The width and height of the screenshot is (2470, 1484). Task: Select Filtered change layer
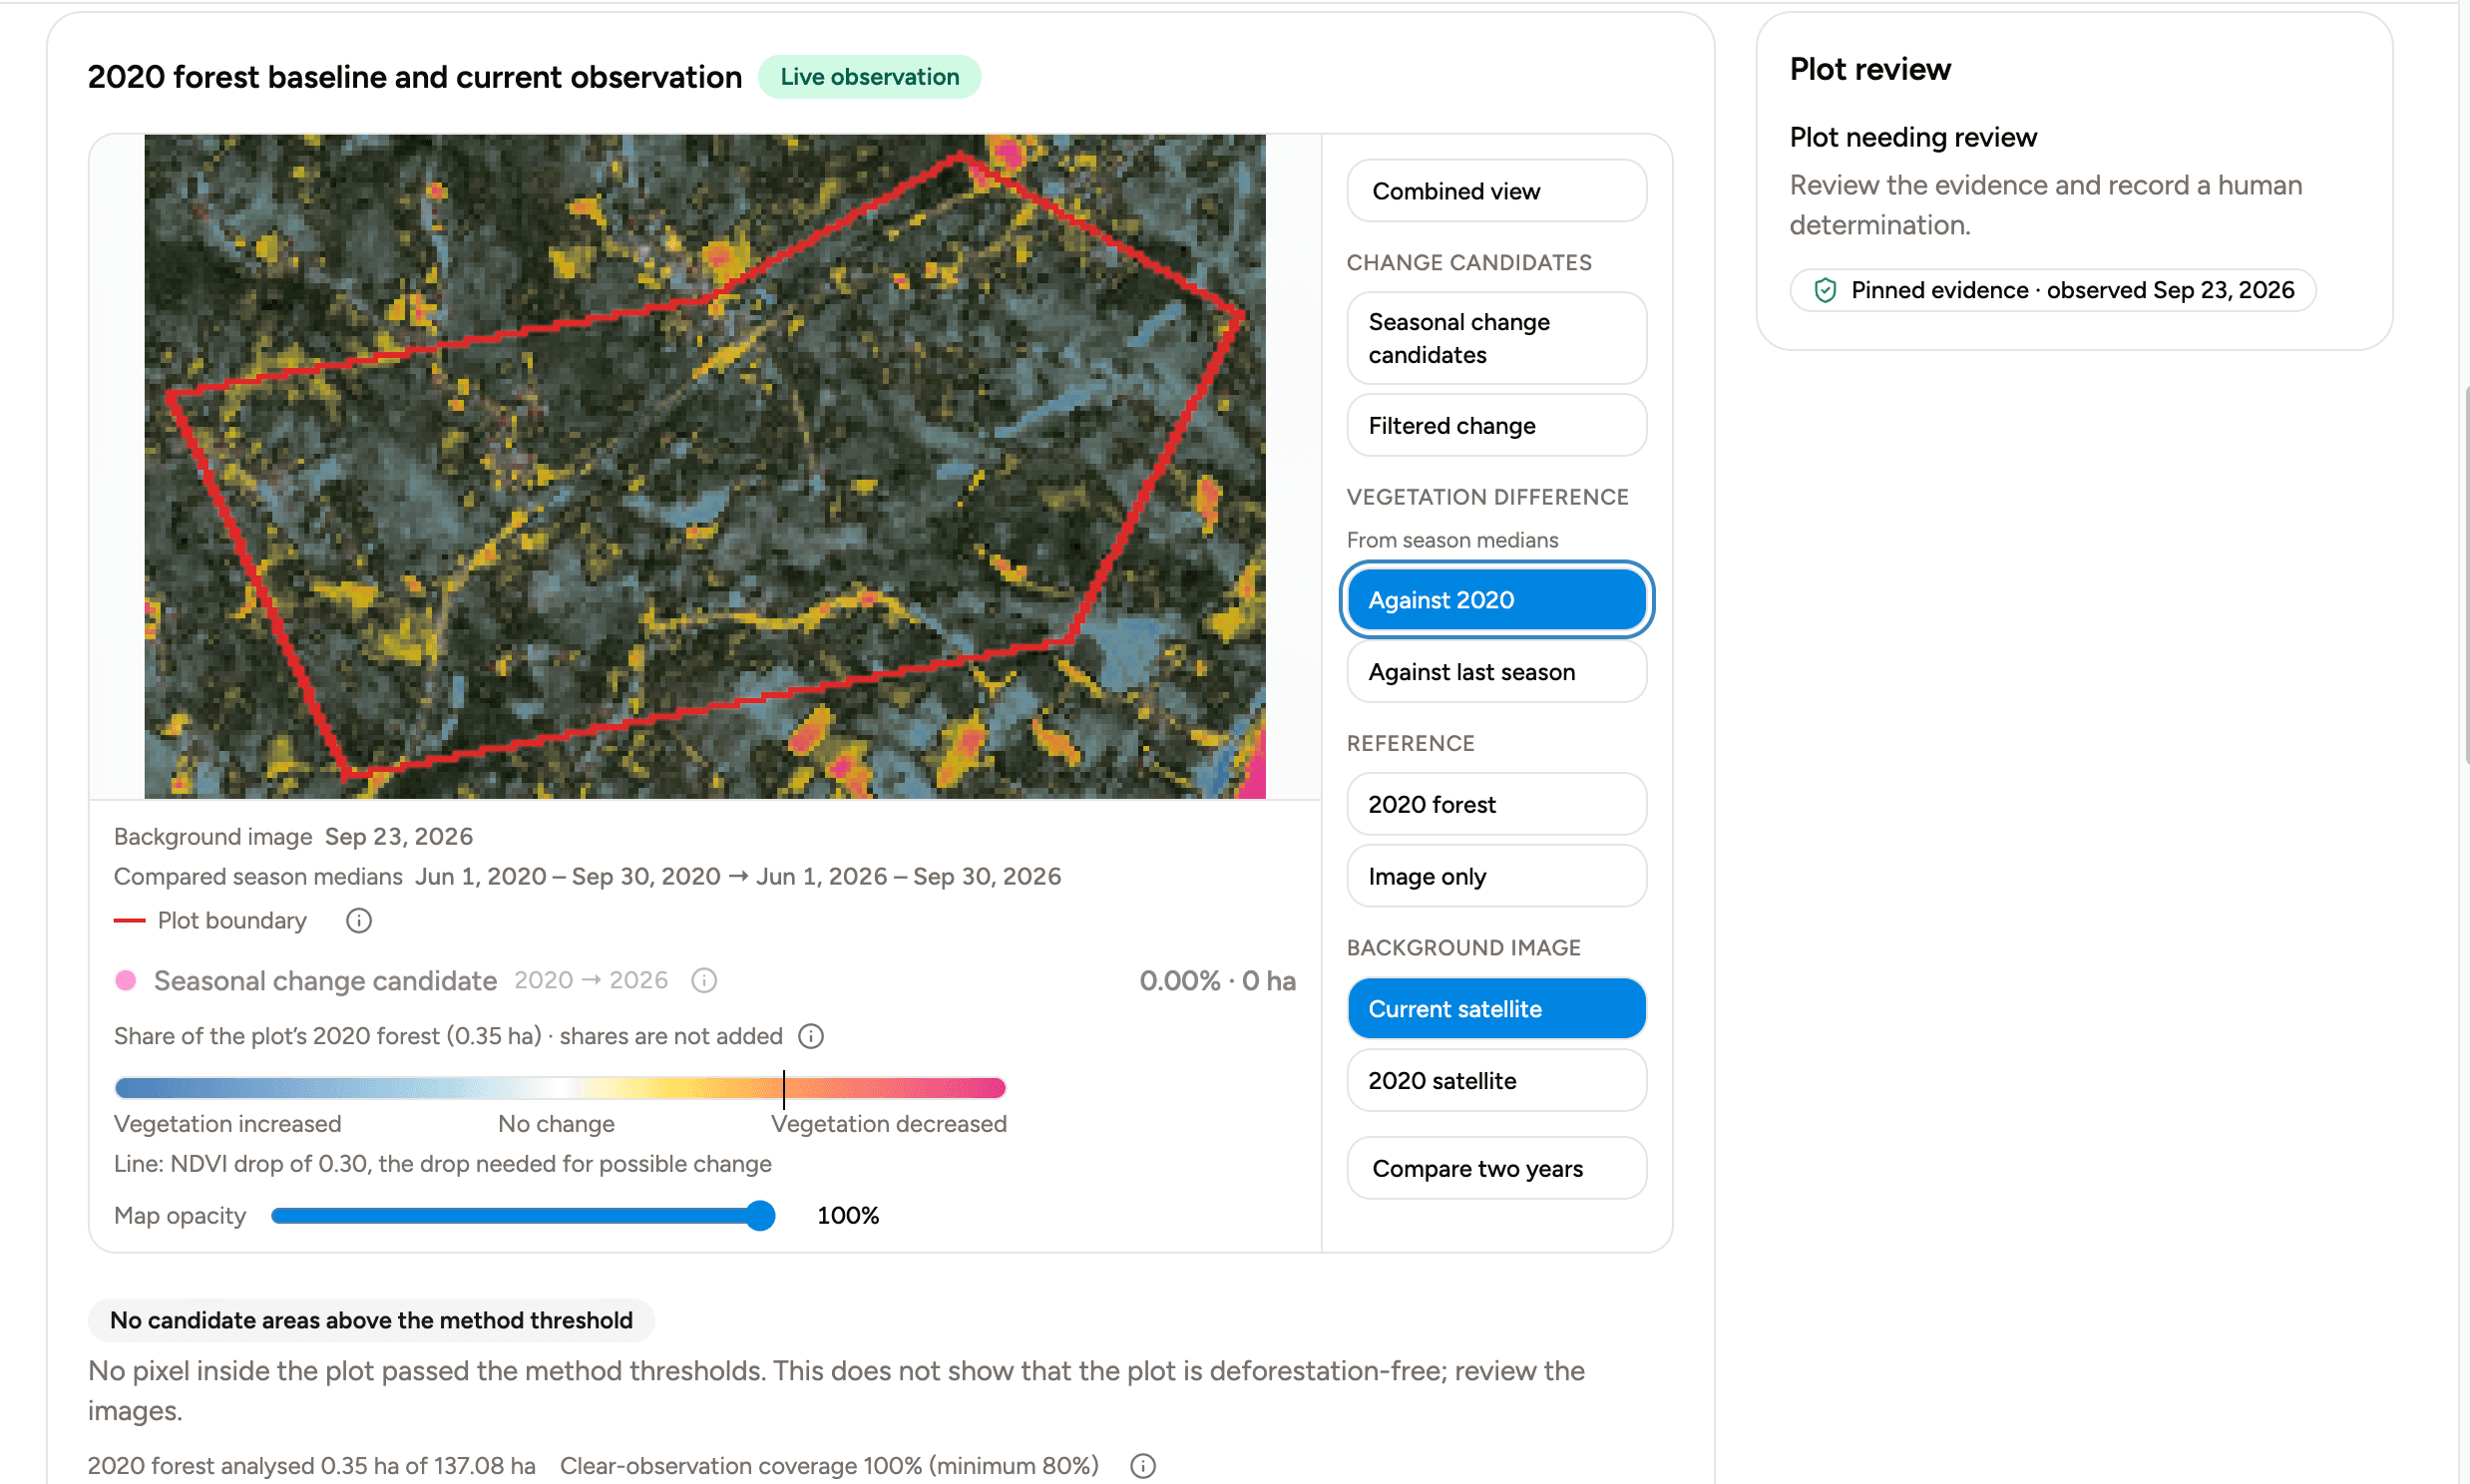pos(1496,425)
